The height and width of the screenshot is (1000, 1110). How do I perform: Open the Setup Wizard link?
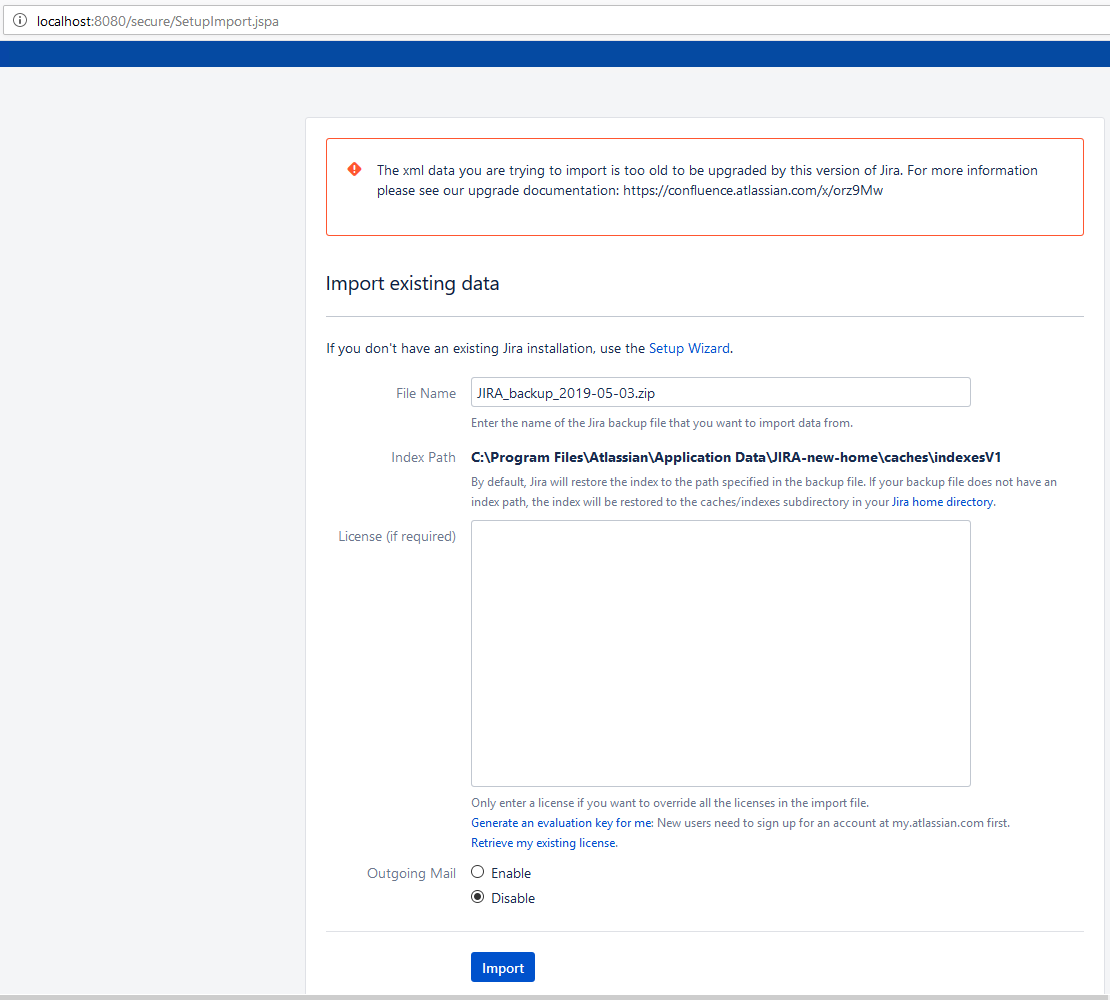689,348
